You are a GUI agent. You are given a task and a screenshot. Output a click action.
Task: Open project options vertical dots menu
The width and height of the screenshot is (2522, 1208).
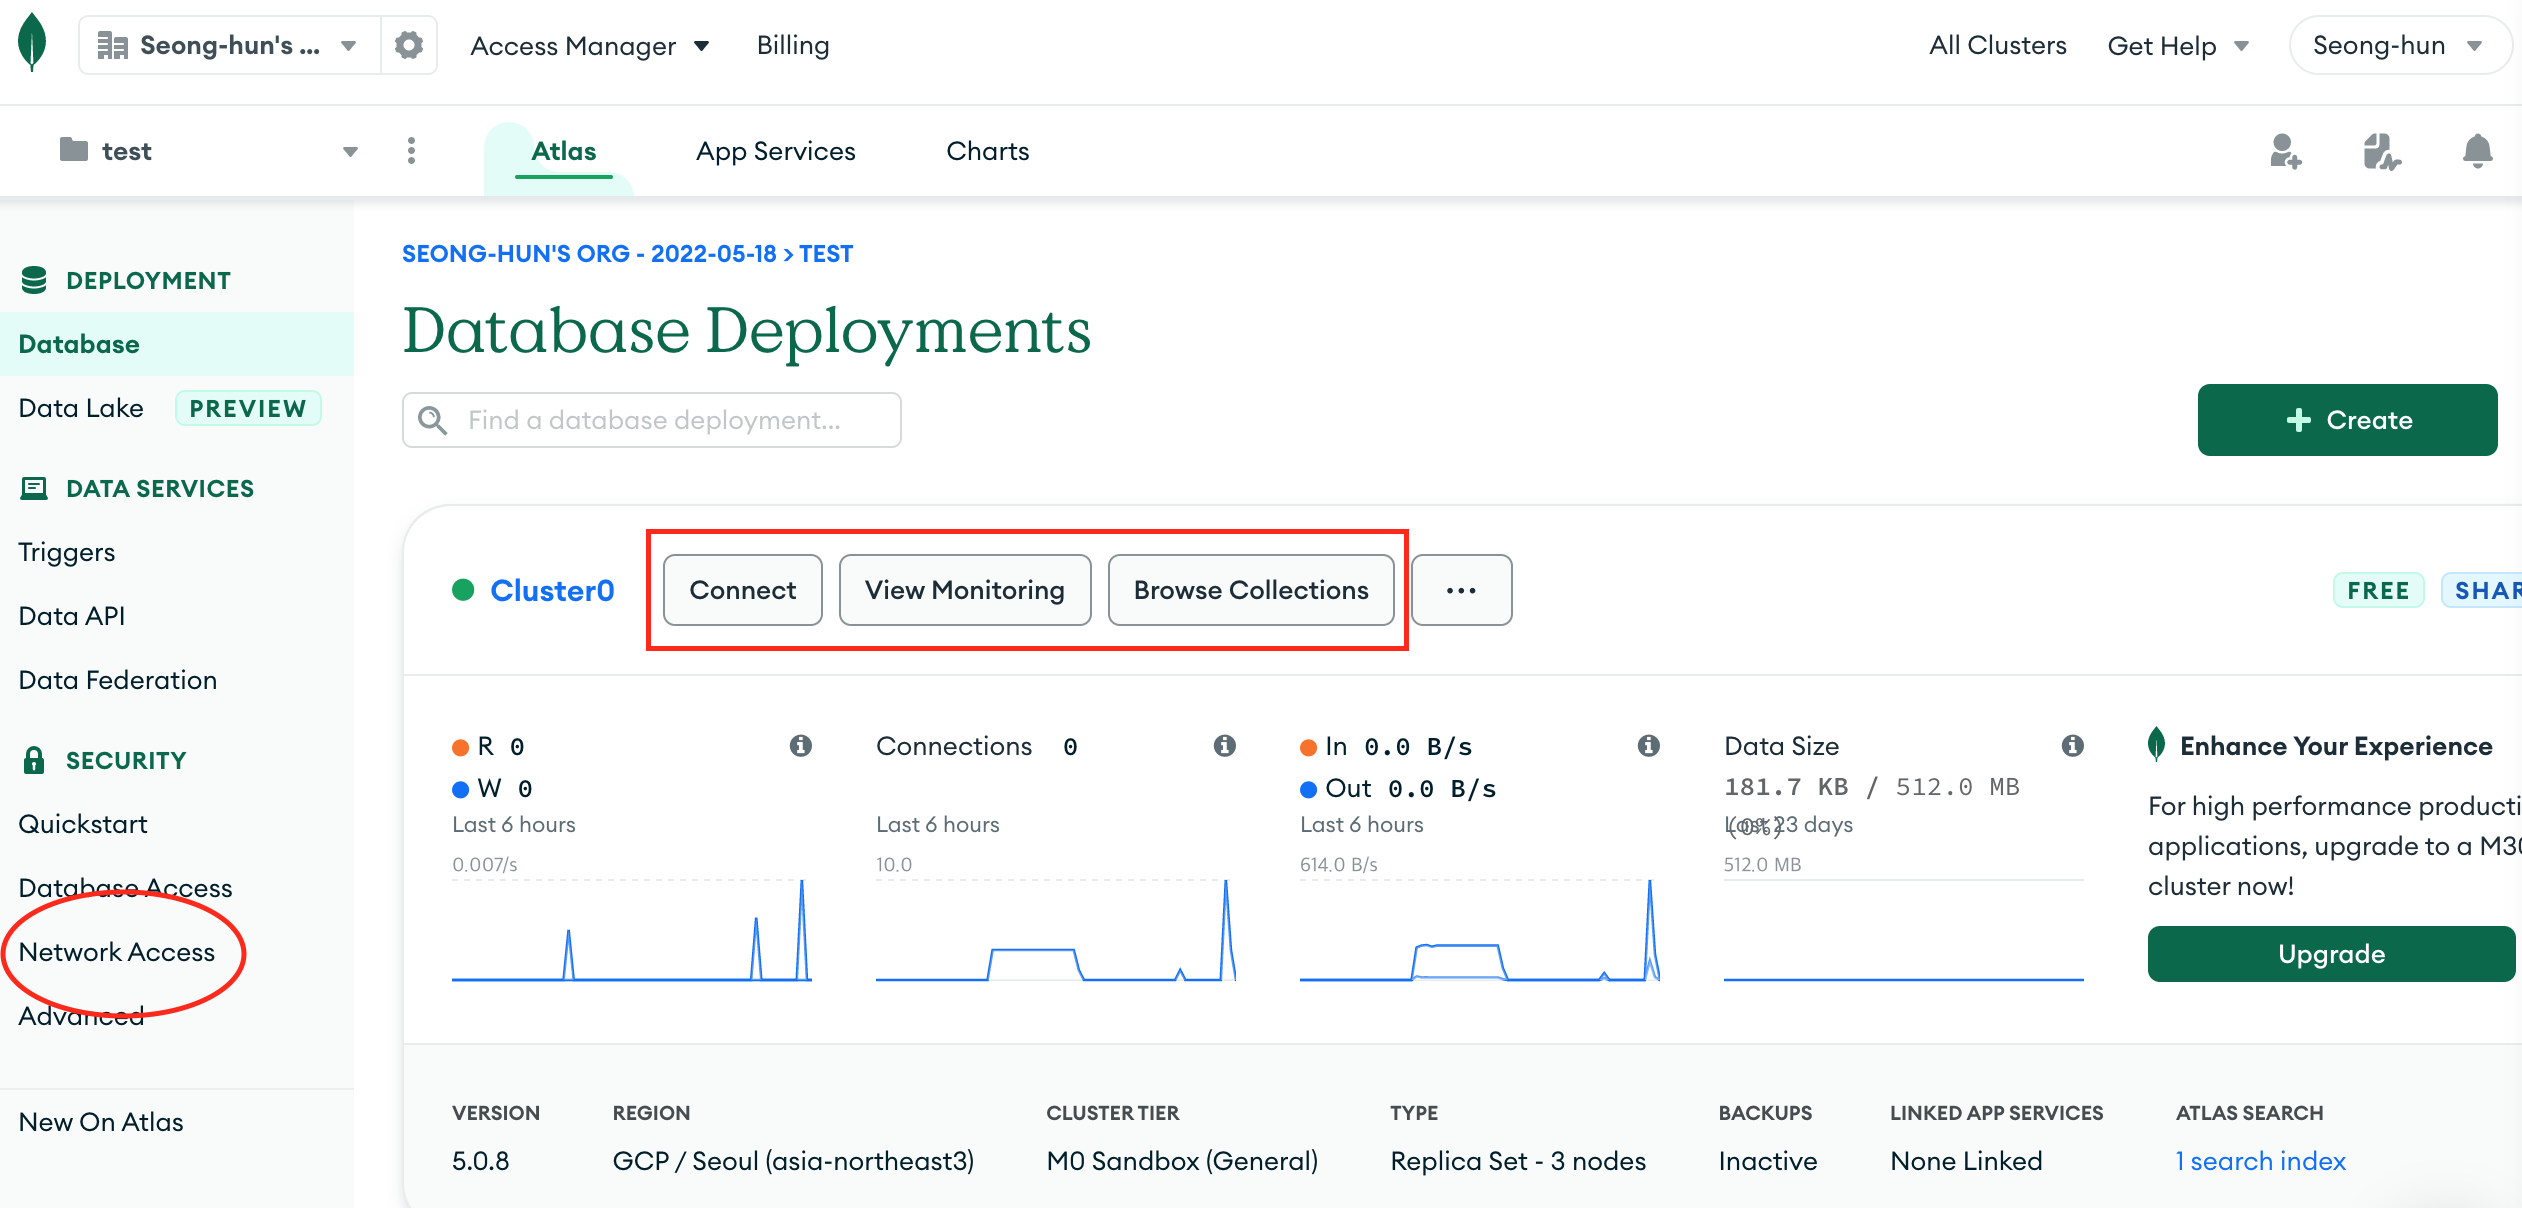(411, 151)
